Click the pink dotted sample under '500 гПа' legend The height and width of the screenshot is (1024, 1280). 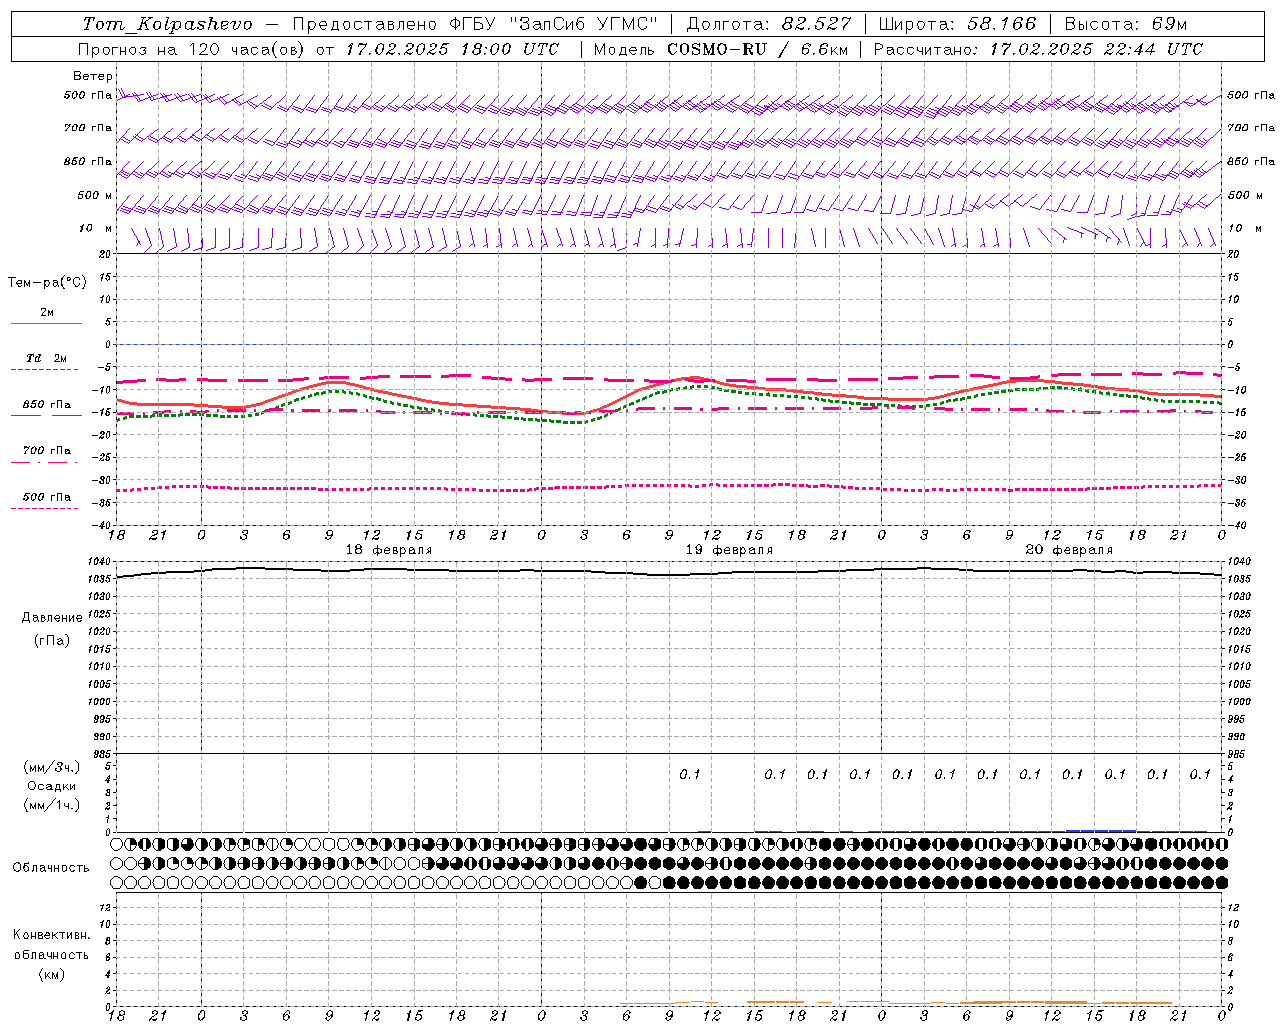point(45,508)
